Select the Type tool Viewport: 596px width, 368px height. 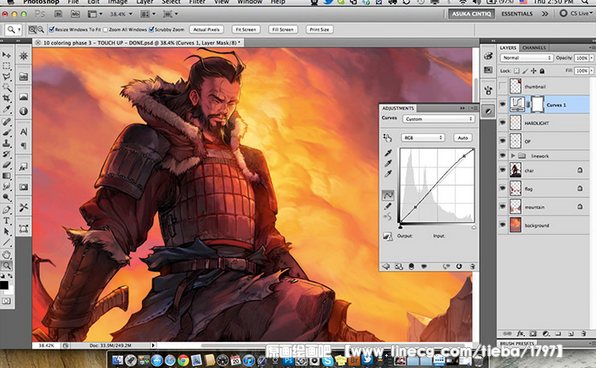[6, 220]
